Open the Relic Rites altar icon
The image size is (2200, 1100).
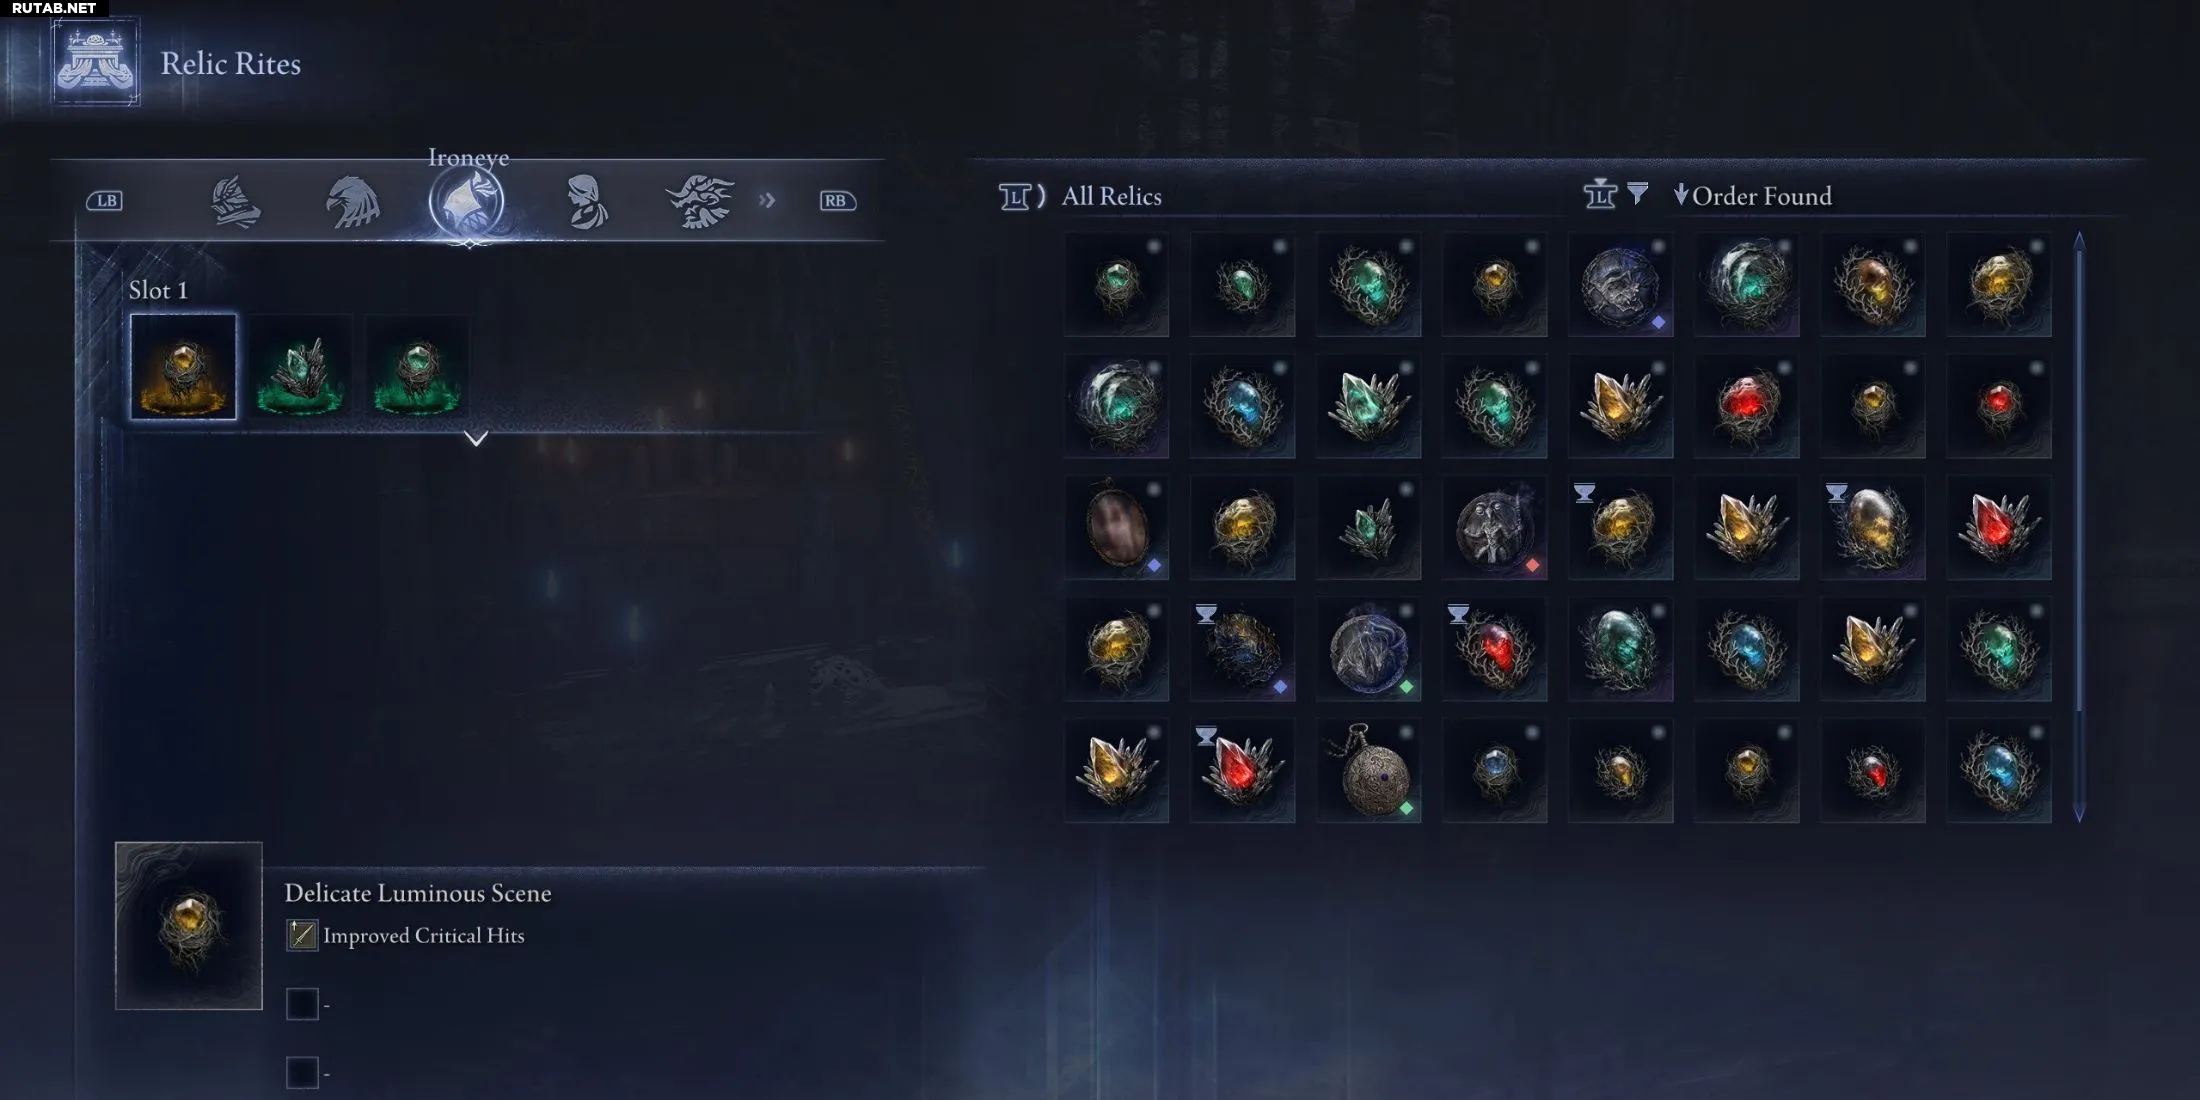pyautogui.click(x=96, y=63)
